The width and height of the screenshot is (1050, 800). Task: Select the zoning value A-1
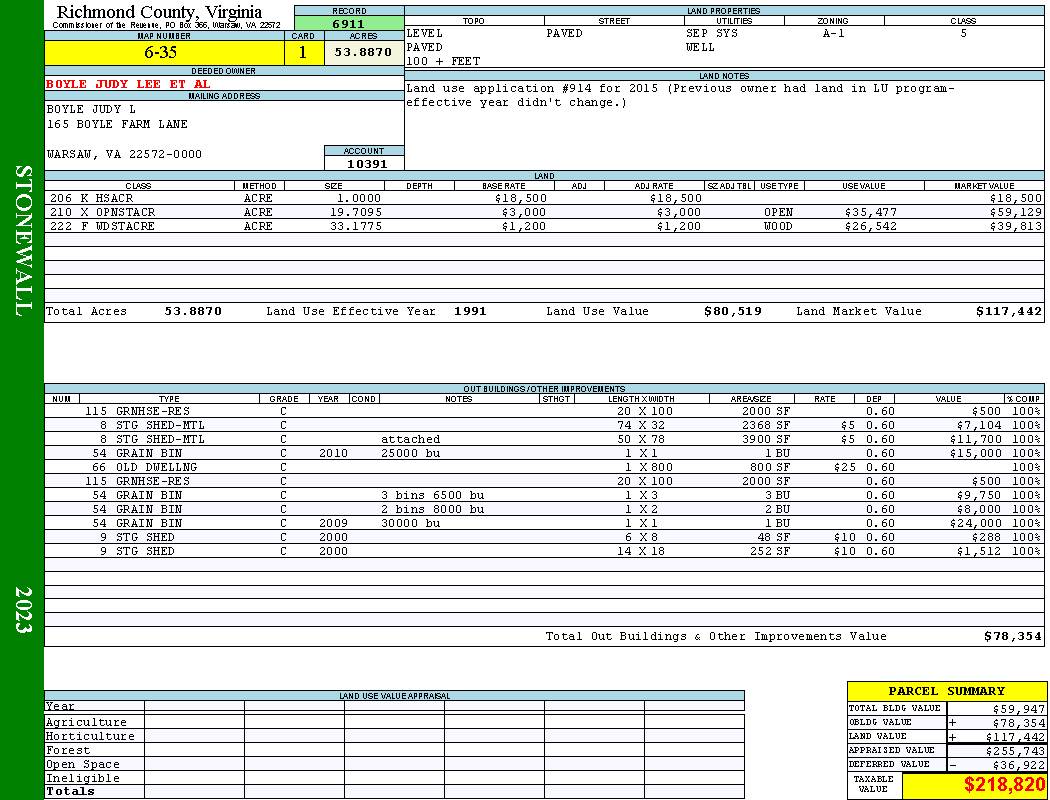coord(832,33)
